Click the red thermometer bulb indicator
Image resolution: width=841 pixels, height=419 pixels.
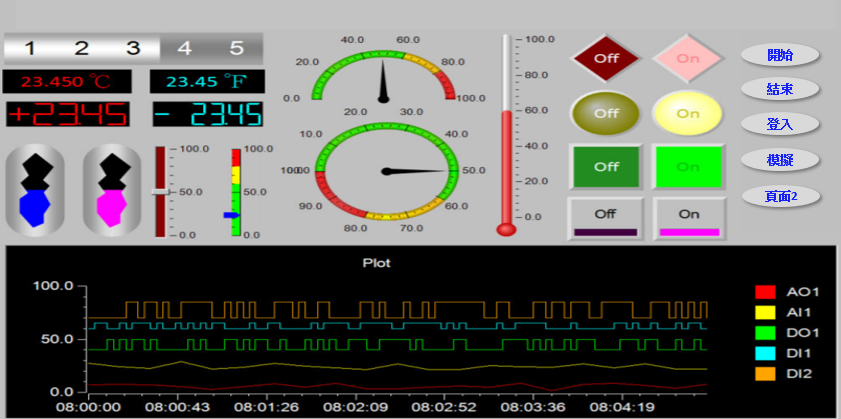tap(506, 229)
